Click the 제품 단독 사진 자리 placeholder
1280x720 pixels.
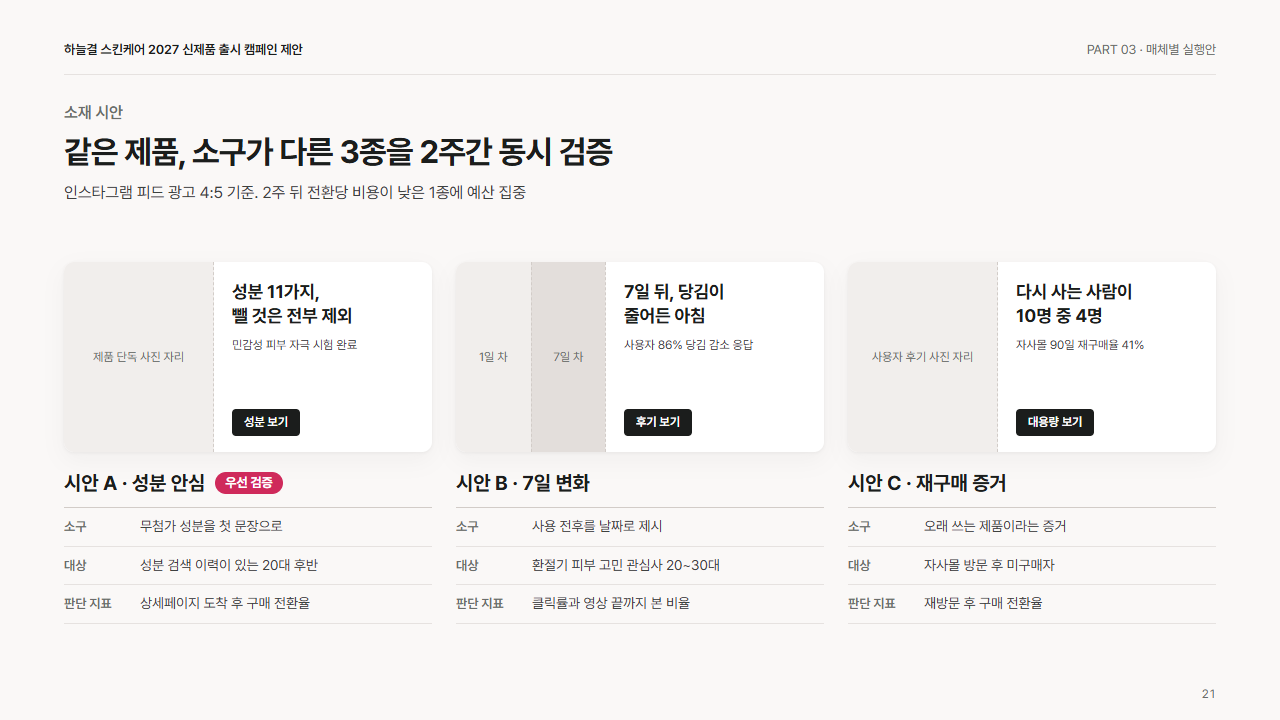(x=139, y=357)
